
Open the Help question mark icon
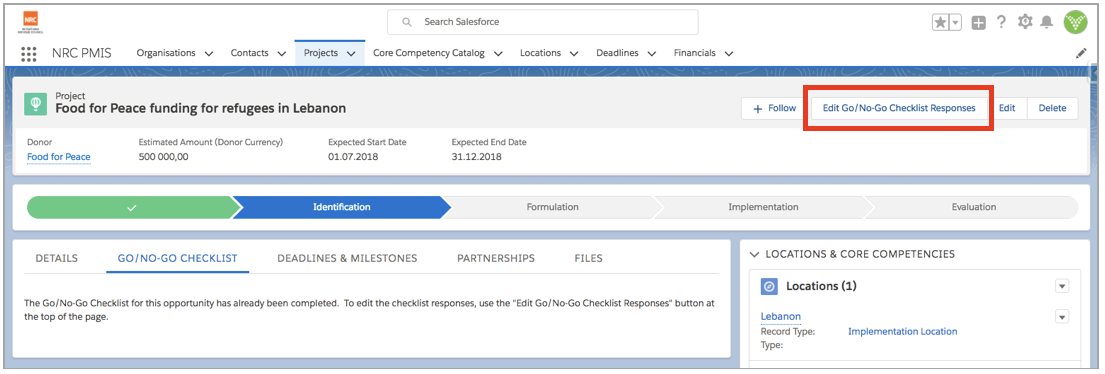[1001, 22]
